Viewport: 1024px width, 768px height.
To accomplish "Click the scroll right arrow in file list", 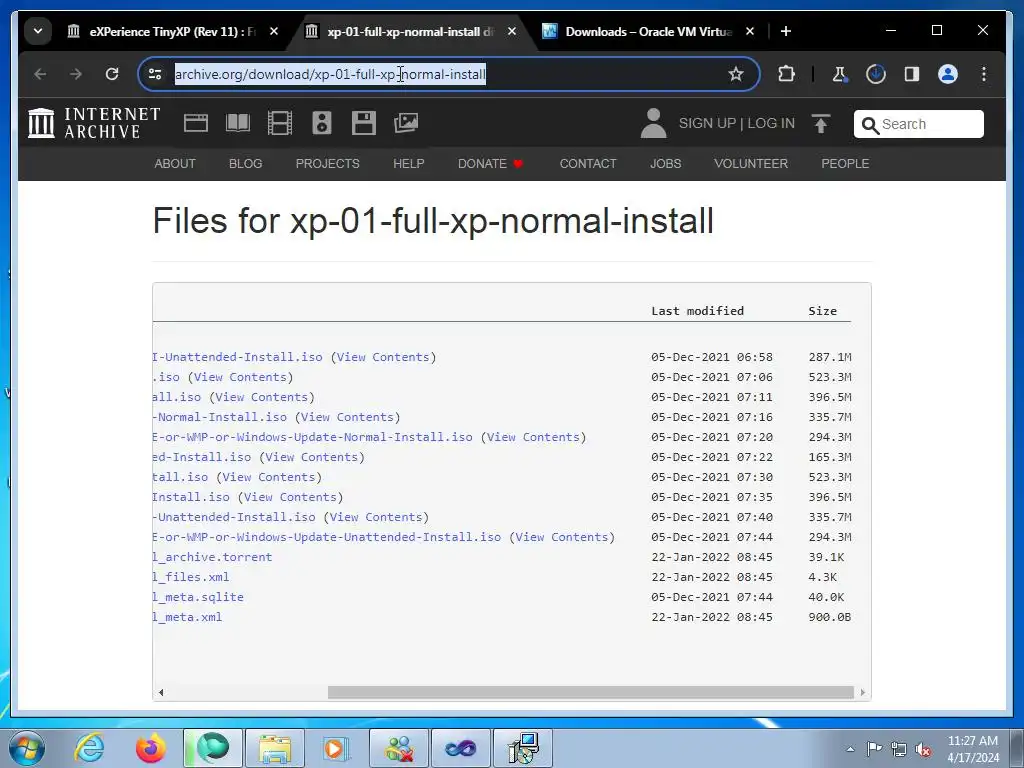I will pyautogui.click(x=863, y=692).
